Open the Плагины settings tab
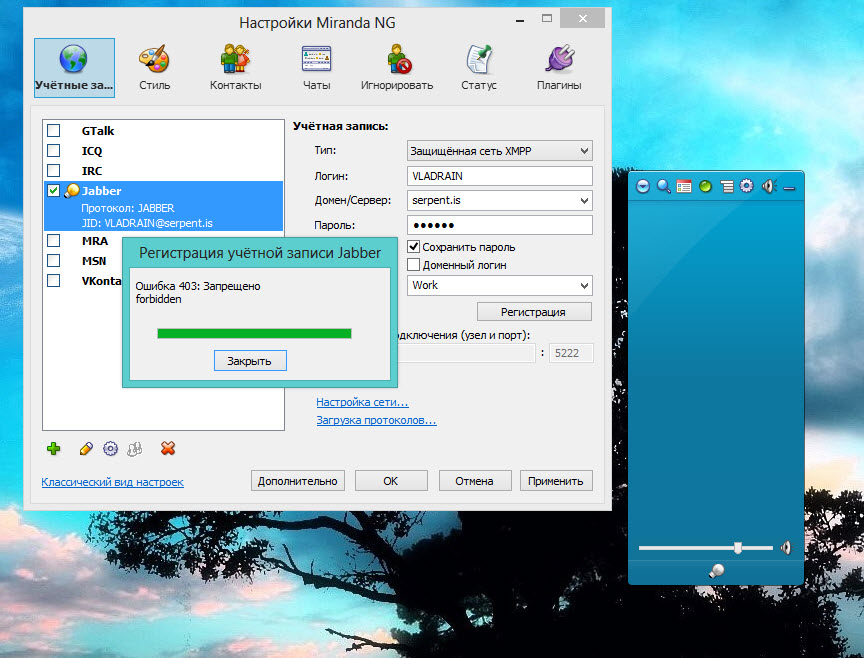Viewport: 864px width, 658px height. 559,68
